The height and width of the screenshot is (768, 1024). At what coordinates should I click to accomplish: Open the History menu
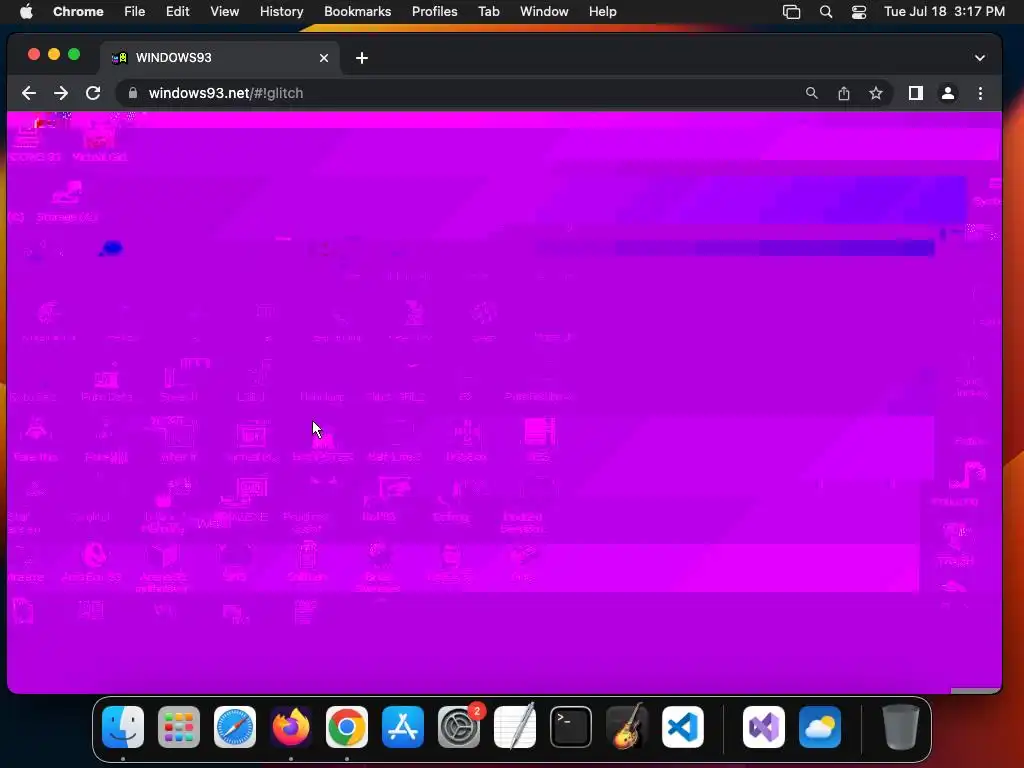tap(281, 12)
